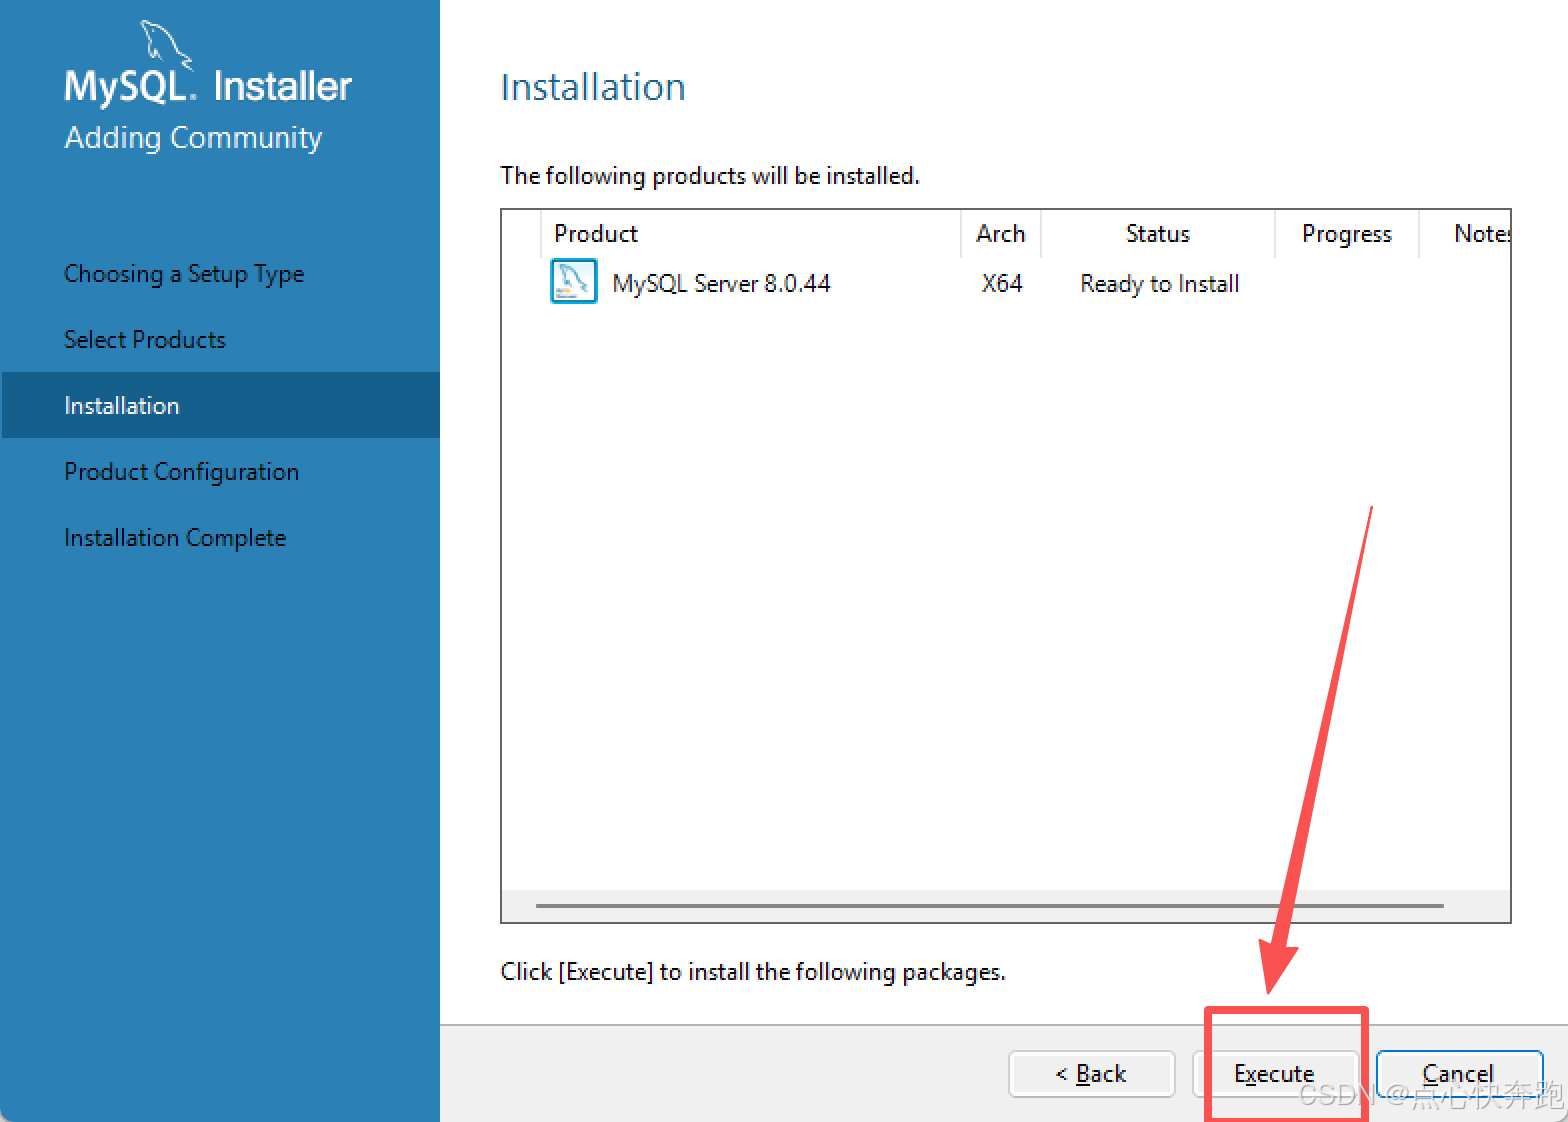
Task: Open the Choosing a Setup Type step
Action: (x=184, y=274)
